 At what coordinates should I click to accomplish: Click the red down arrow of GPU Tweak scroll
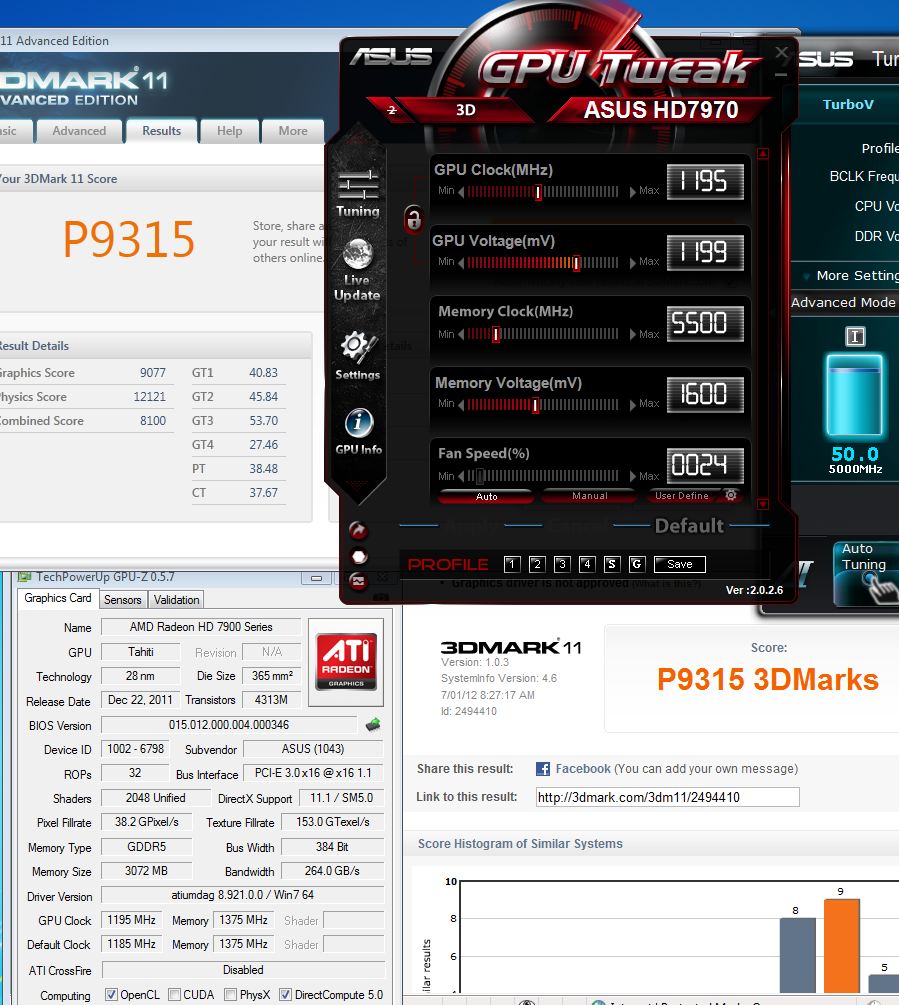(763, 504)
